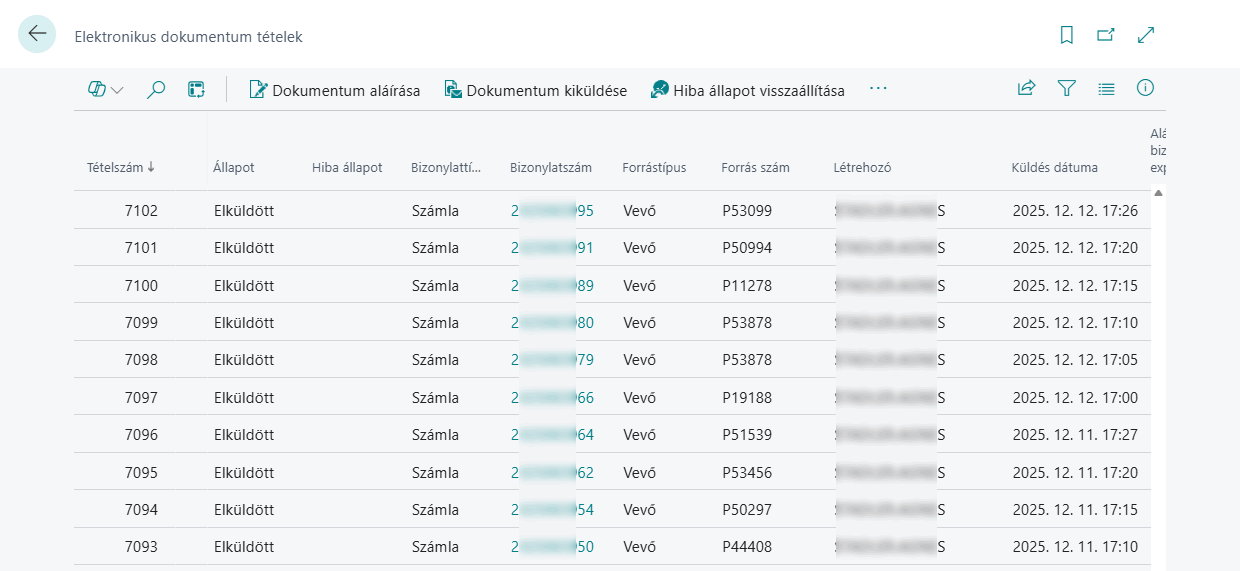Click the search magnifier icon

click(156, 90)
